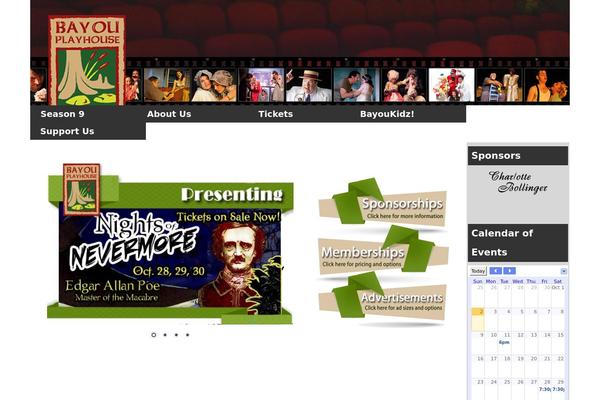
Task: Open the Charlotte Bollinger sponsor logo
Action: (518, 182)
